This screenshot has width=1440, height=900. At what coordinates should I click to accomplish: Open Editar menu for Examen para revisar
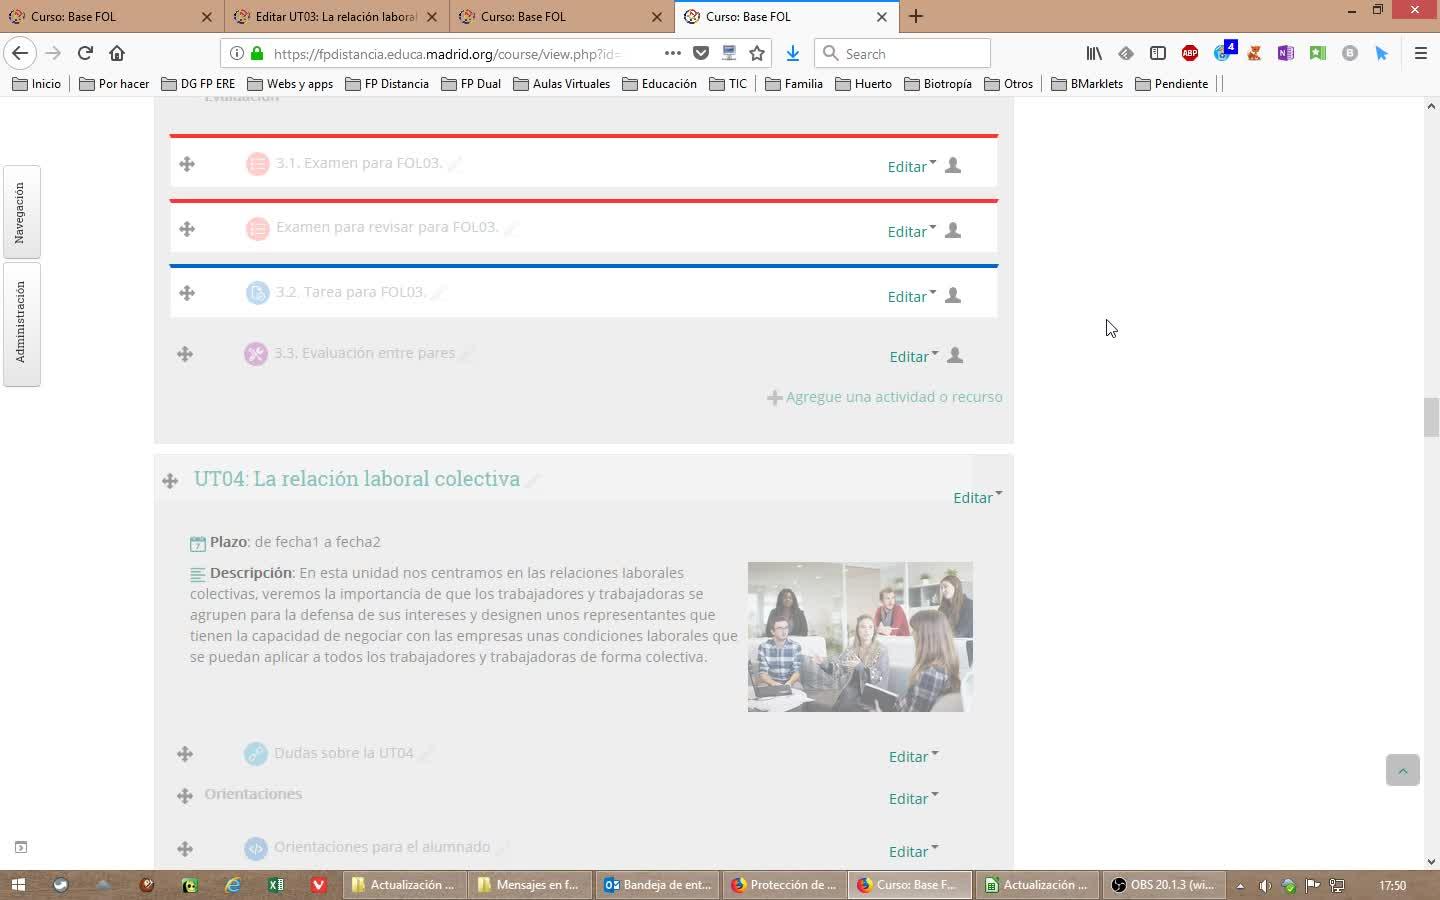point(912,231)
